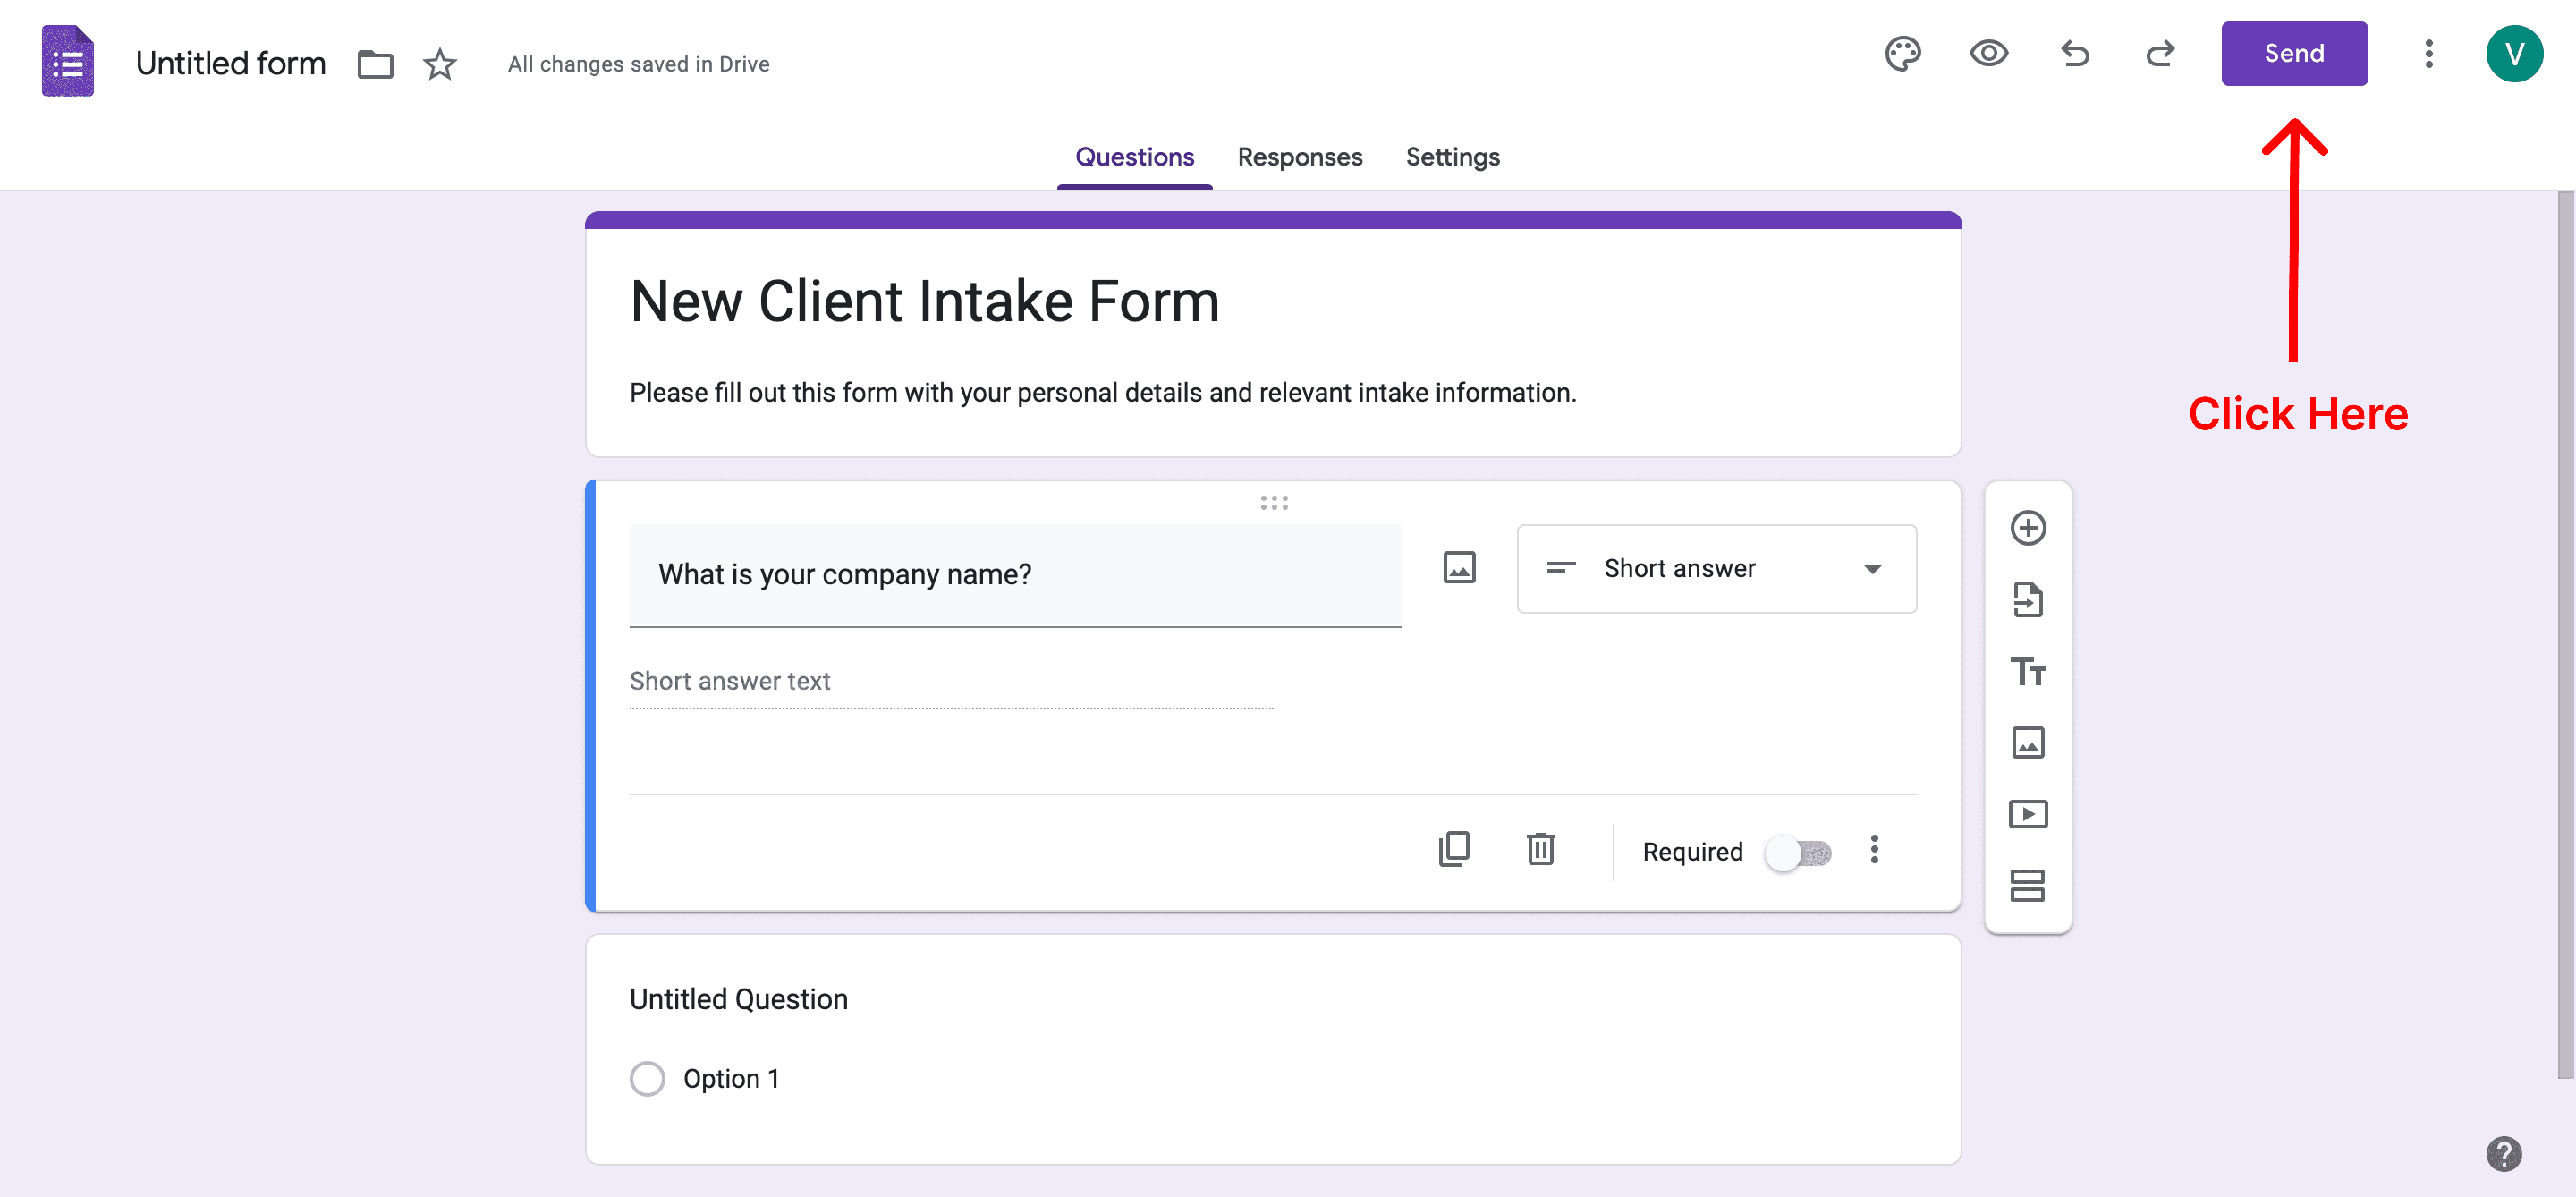
Task: Add title and description Tt icon
Action: point(2028,671)
